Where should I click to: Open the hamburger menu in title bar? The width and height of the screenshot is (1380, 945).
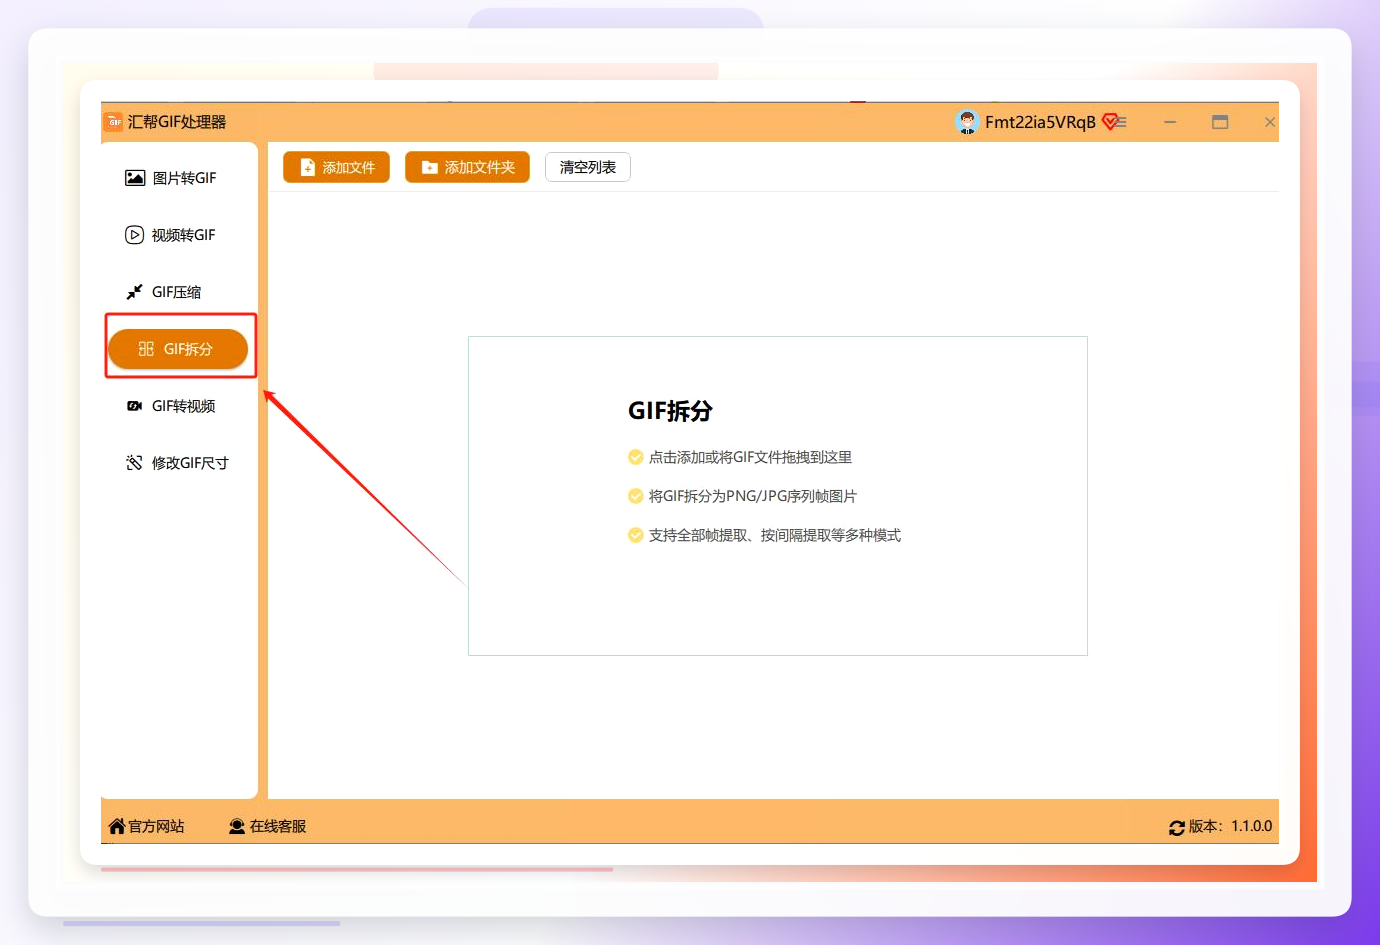coord(1122,122)
